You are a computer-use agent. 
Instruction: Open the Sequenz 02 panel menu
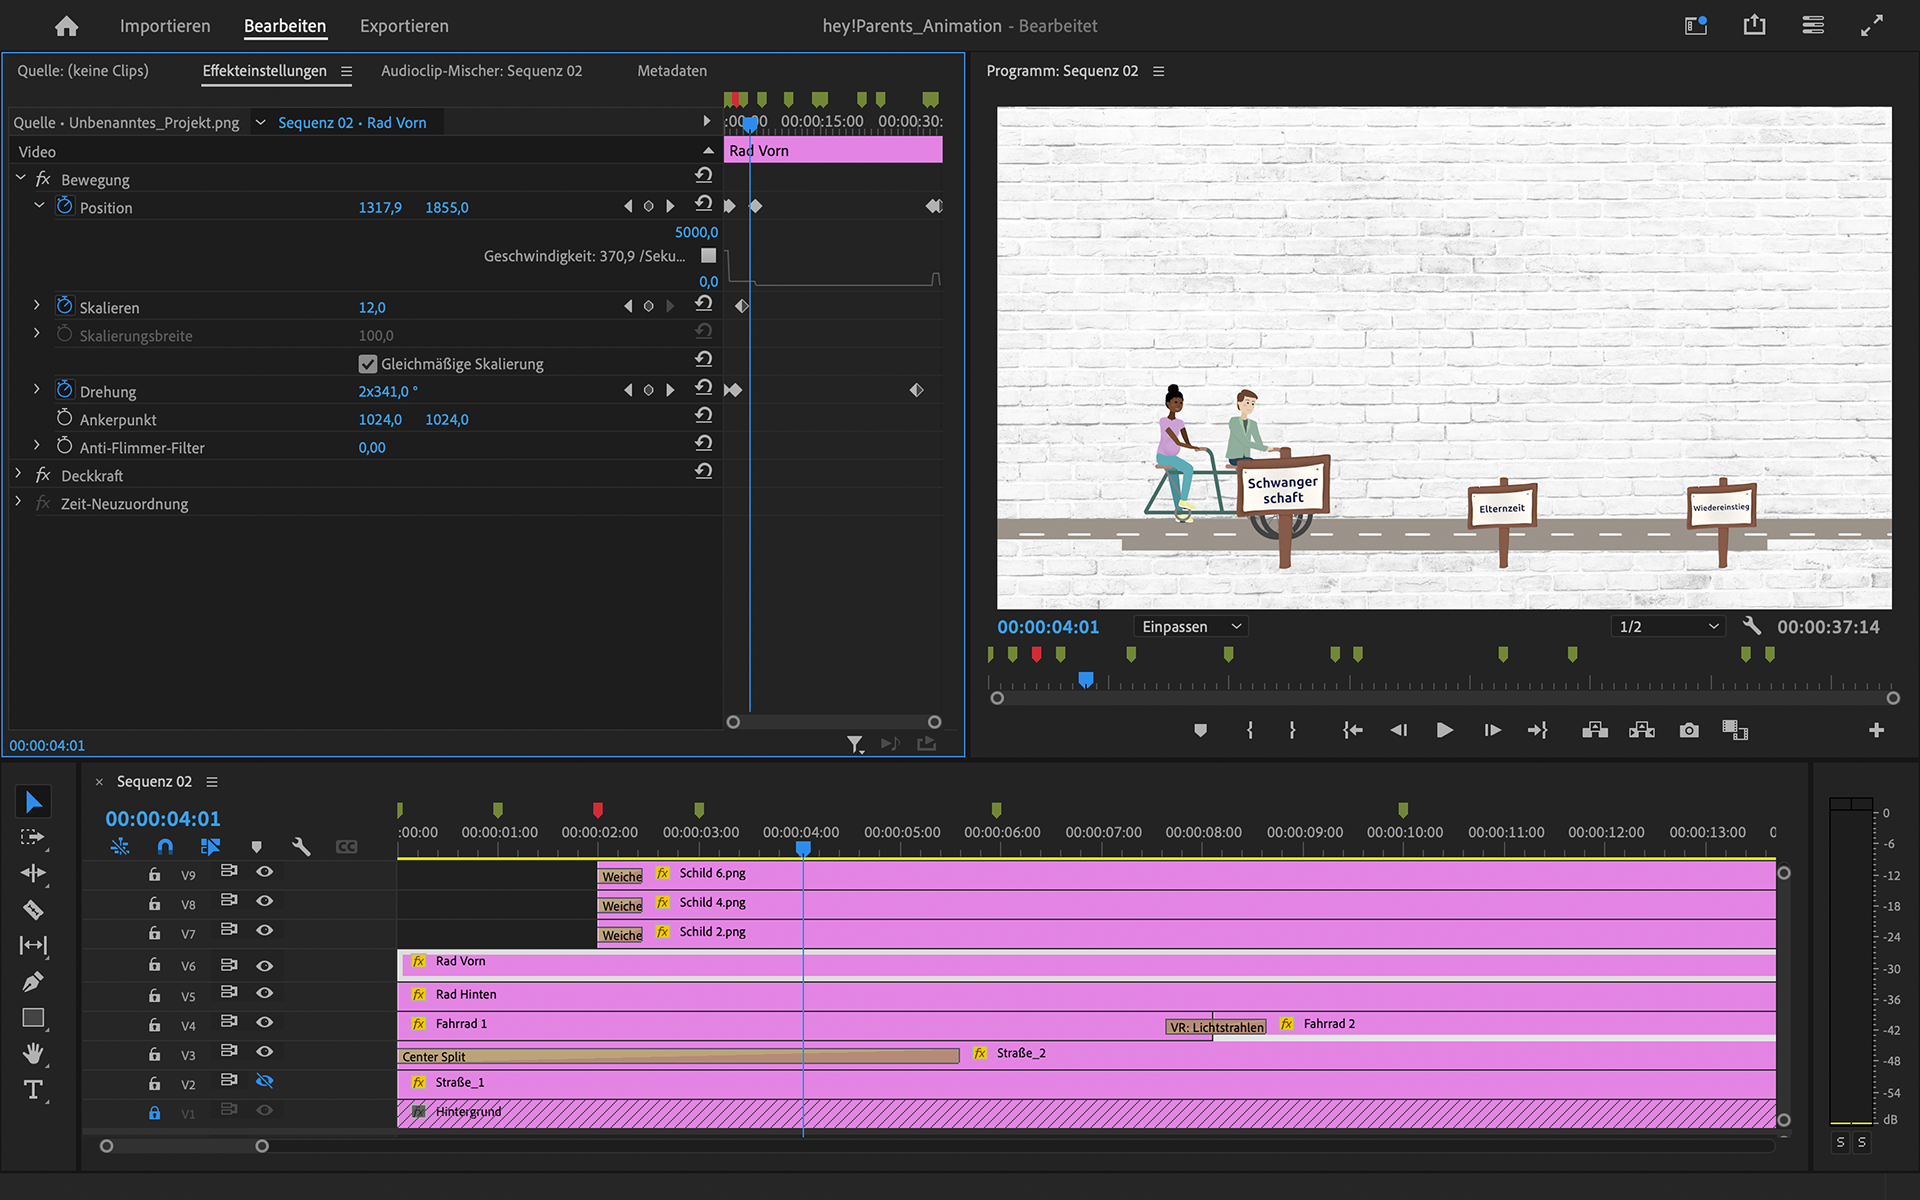pos(212,782)
